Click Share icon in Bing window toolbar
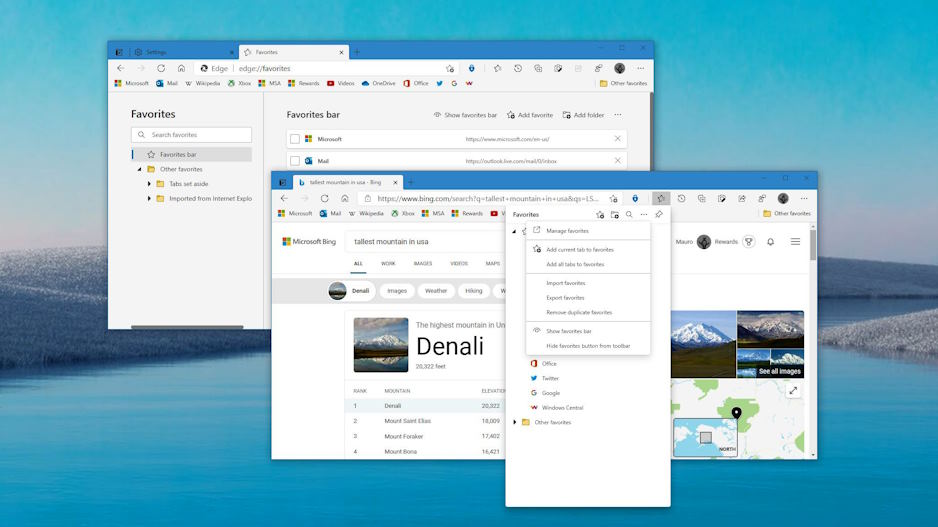 point(742,198)
